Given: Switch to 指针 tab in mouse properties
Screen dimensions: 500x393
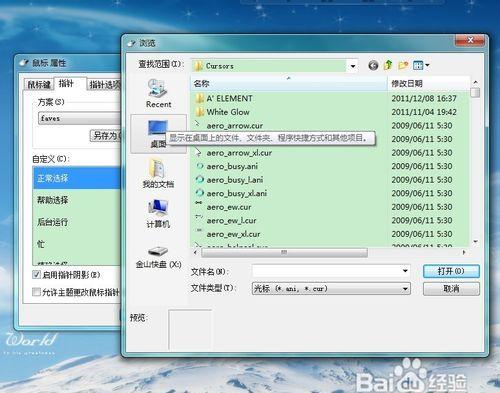Looking at the screenshot, I should 66,83.
